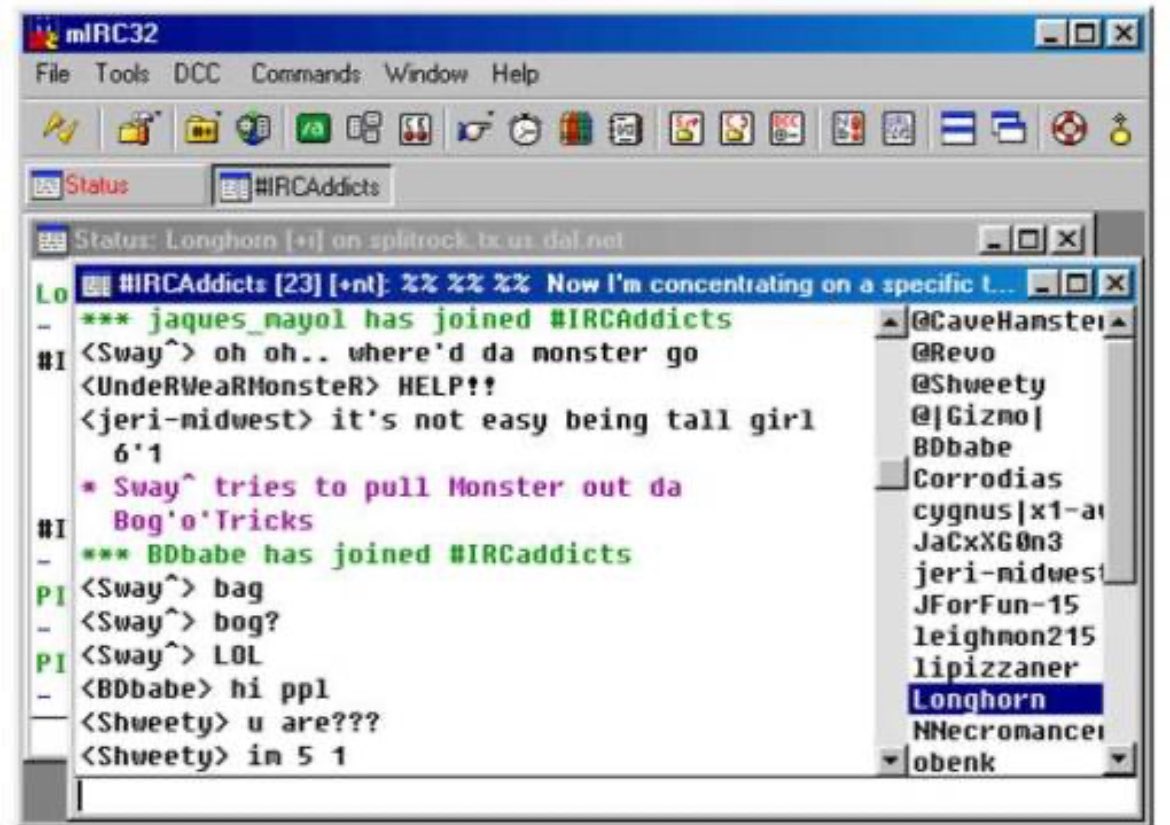Select Corrodias in the nickname list
1170x825 pixels.
pos(1005,479)
